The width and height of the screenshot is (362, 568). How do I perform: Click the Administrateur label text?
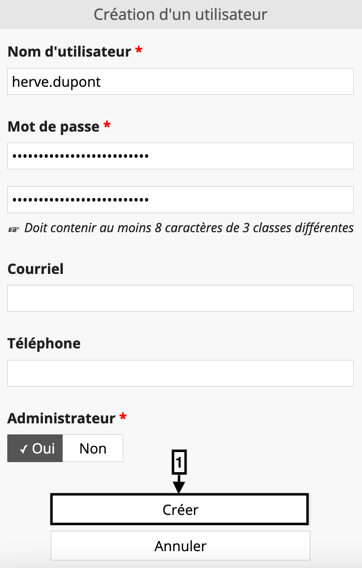pos(61,418)
